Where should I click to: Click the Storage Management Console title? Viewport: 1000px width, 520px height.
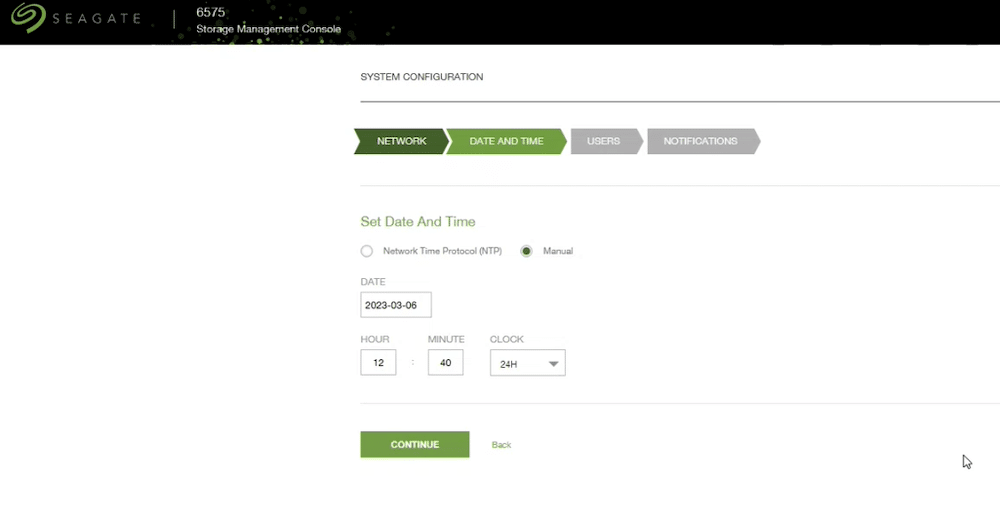(268, 29)
